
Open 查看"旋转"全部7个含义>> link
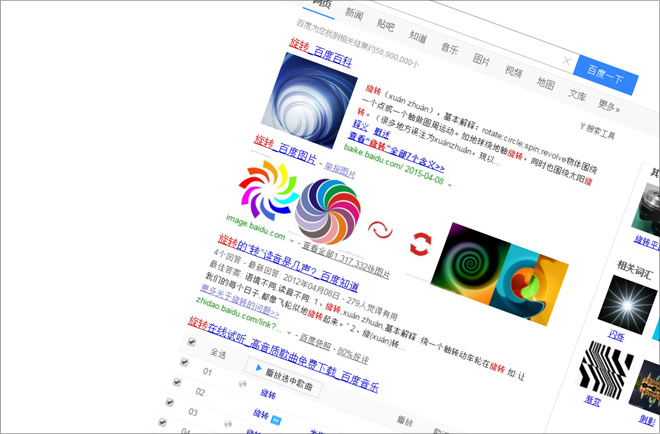pyautogui.click(x=396, y=152)
